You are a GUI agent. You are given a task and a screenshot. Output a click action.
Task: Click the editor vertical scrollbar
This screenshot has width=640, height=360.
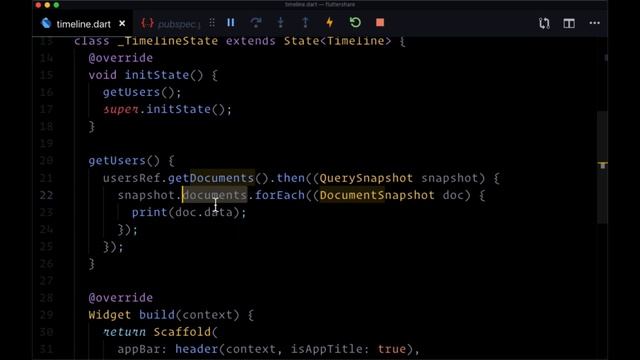(602, 167)
